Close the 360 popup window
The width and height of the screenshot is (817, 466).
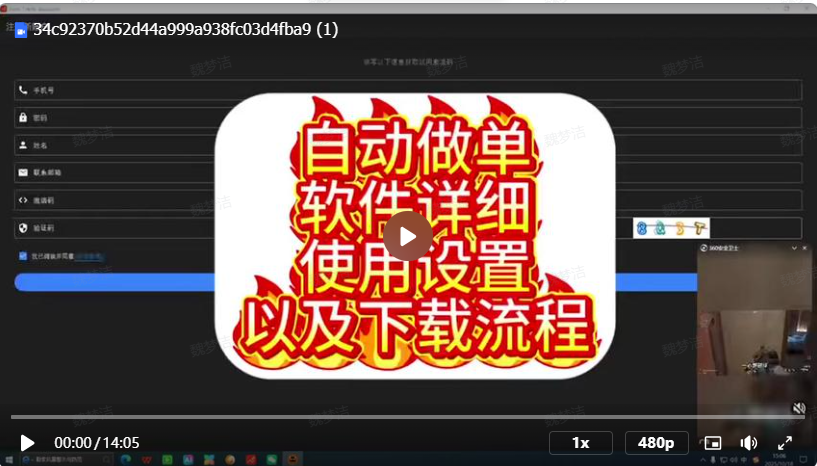(x=804, y=247)
